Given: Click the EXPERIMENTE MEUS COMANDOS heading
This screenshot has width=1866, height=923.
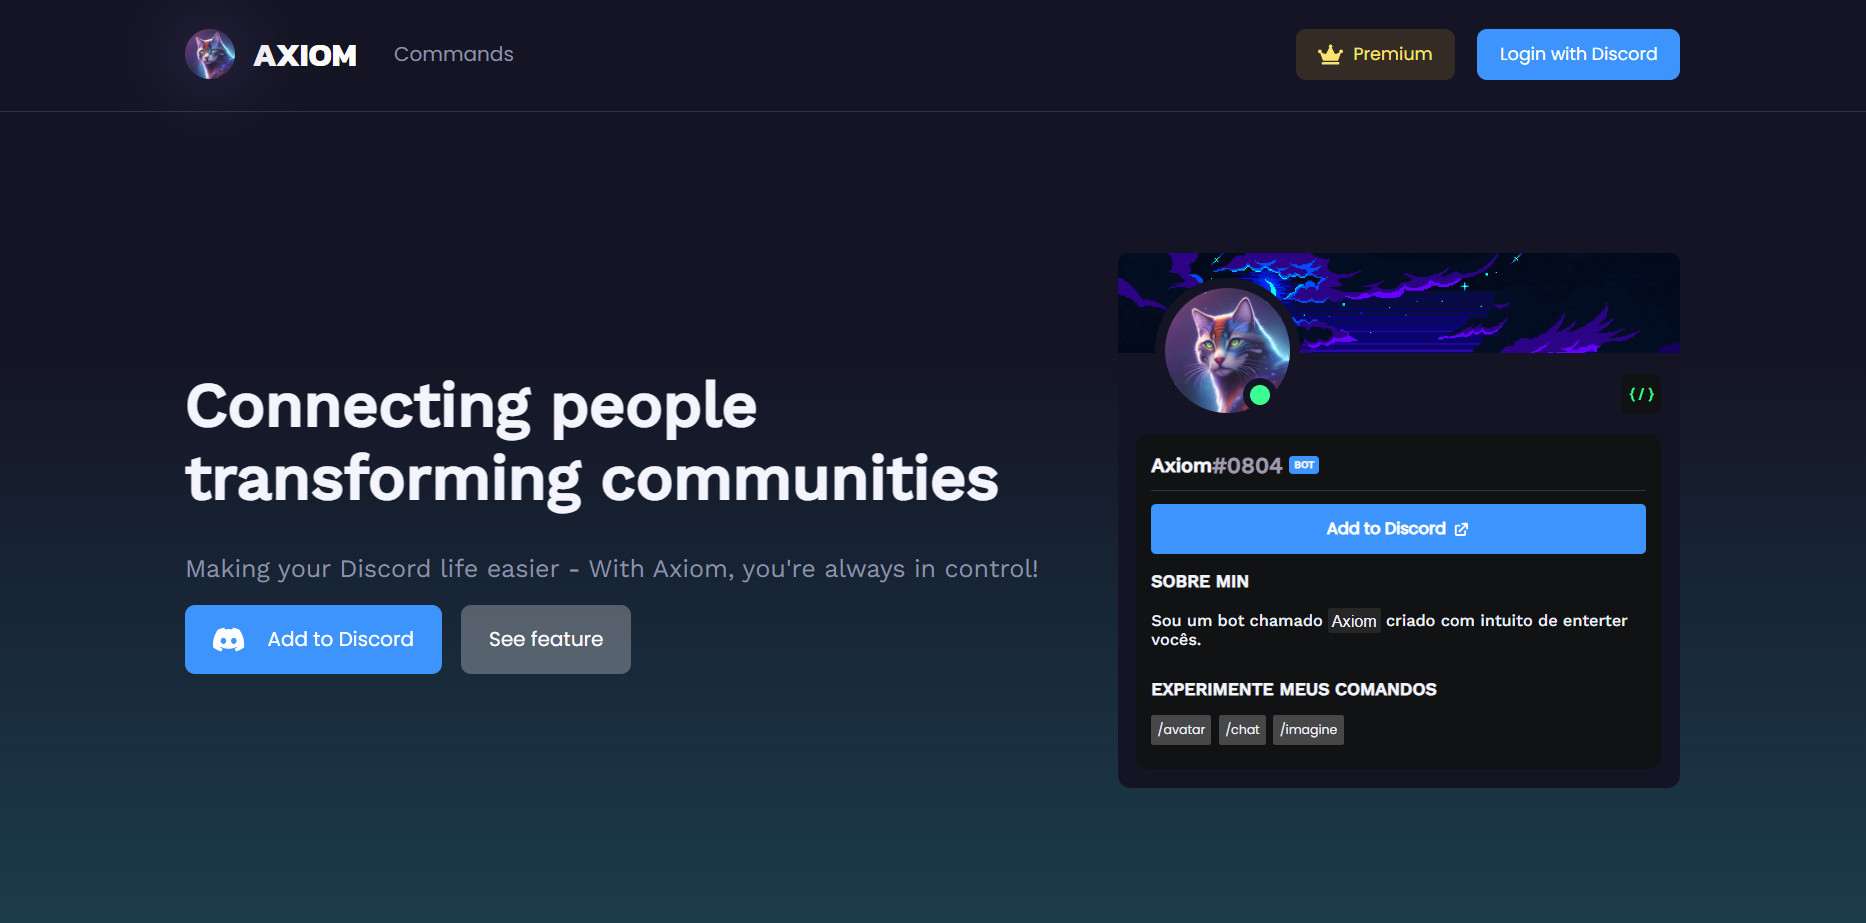Looking at the screenshot, I should [1294, 689].
